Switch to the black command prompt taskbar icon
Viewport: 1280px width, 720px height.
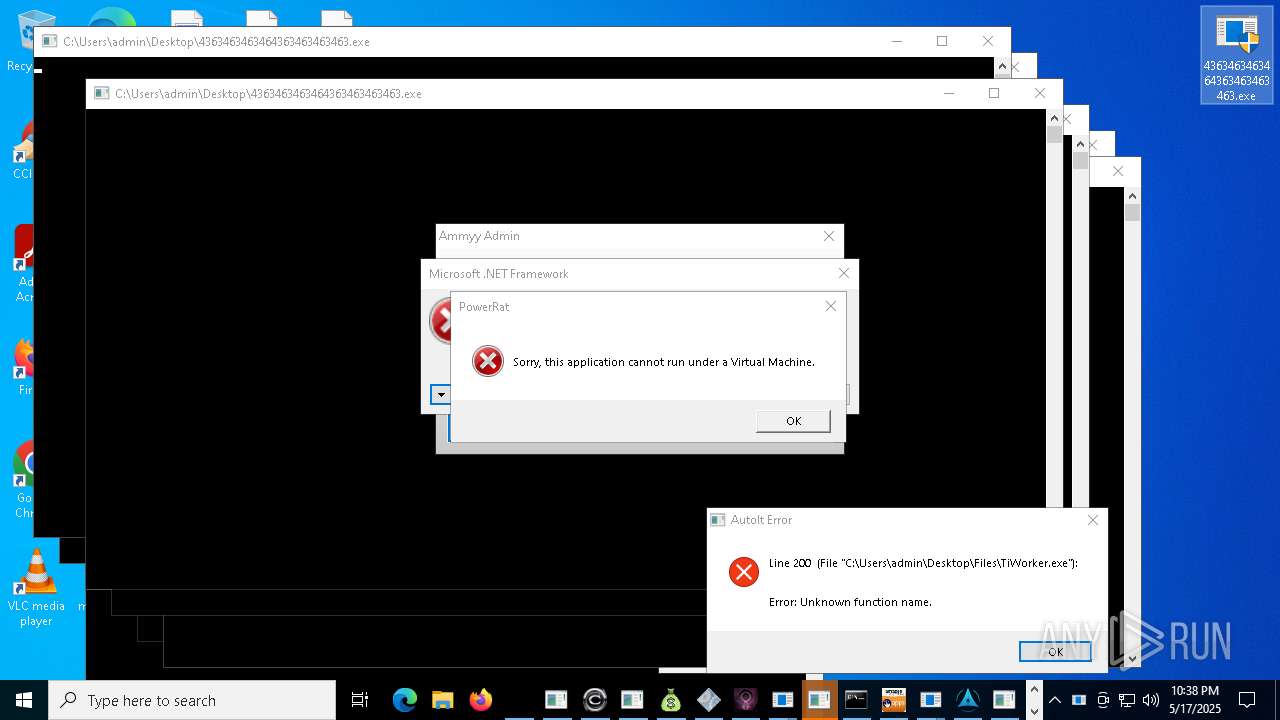(856, 700)
